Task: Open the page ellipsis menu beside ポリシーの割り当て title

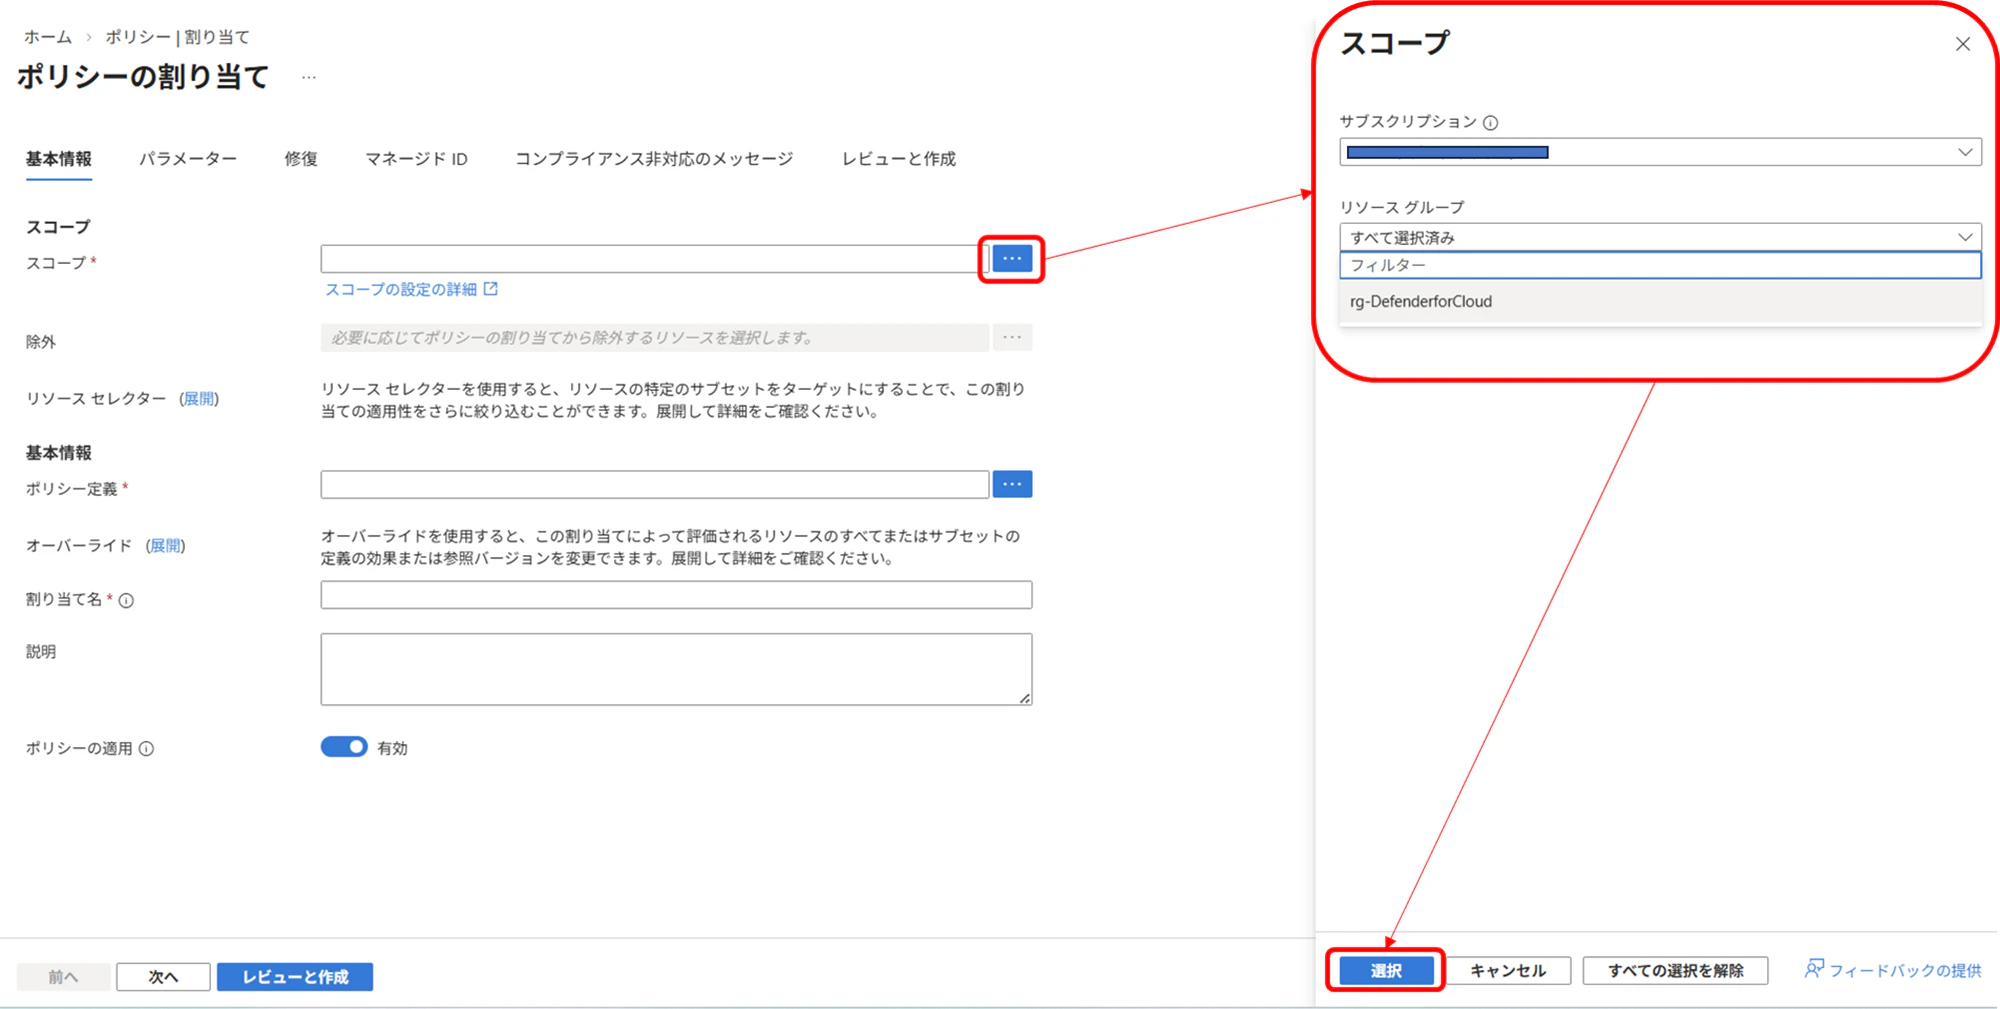Action: [309, 77]
